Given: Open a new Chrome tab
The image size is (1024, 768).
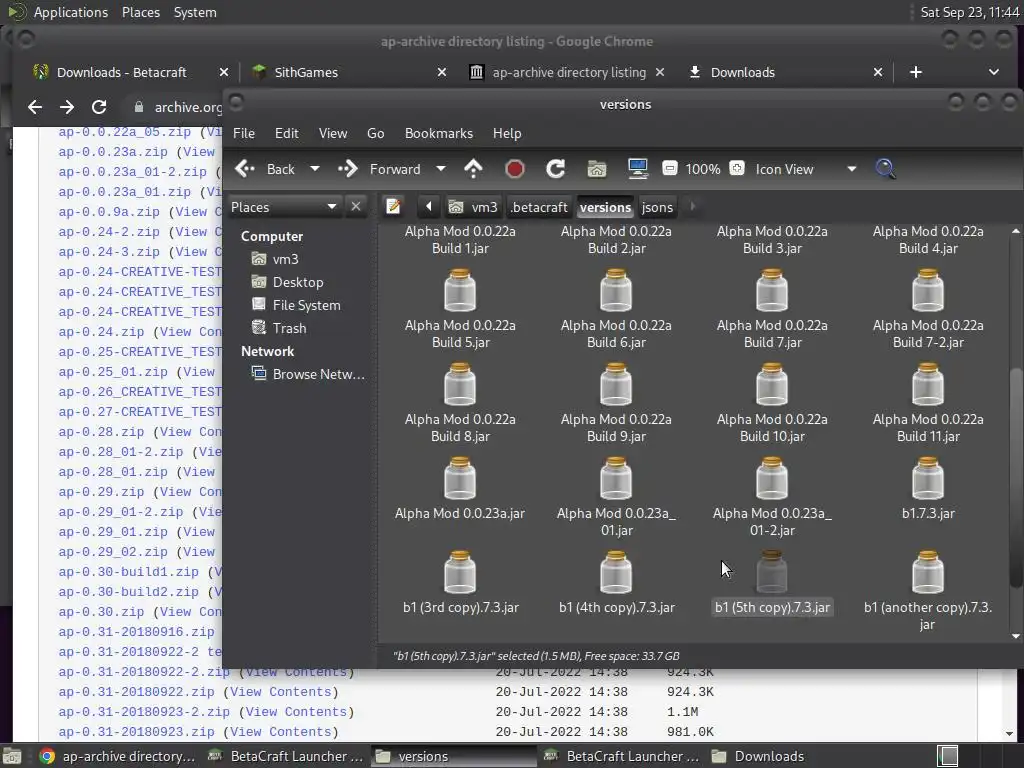Looking at the screenshot, I should 916,72.
